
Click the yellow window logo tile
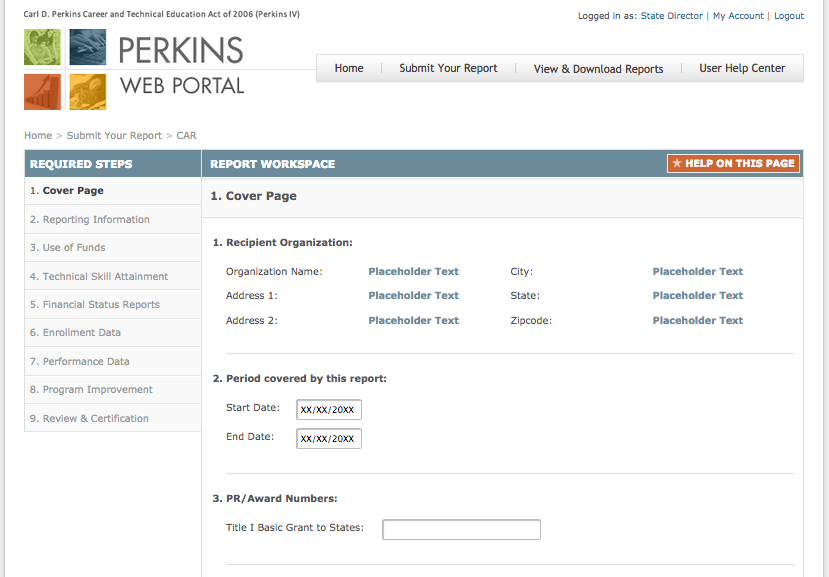[87, 92]
